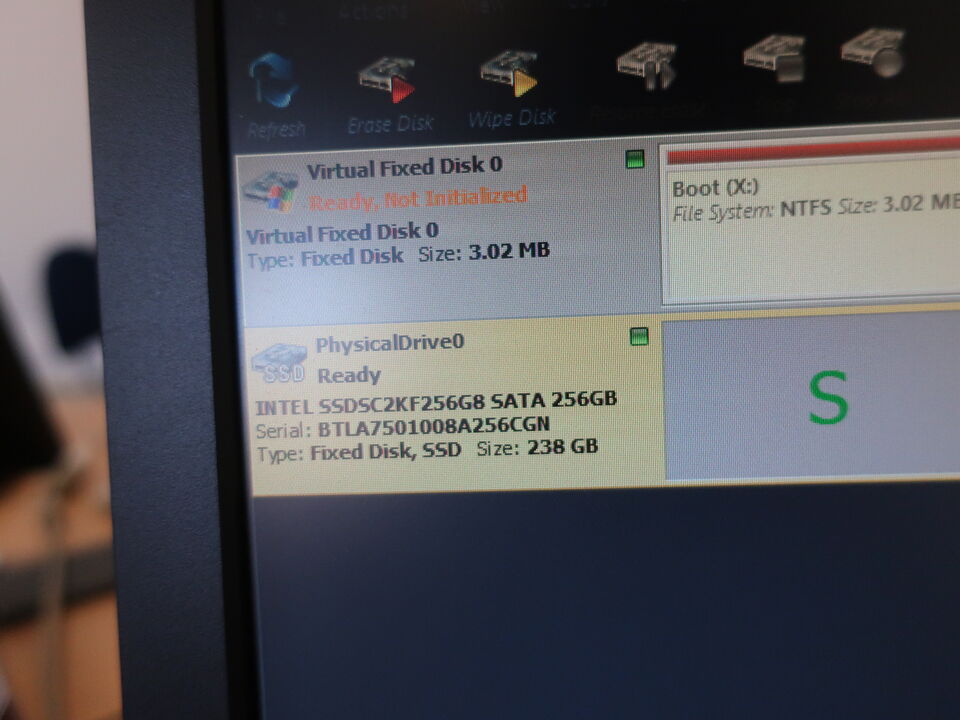Open the Actions menu

(374, 13)
